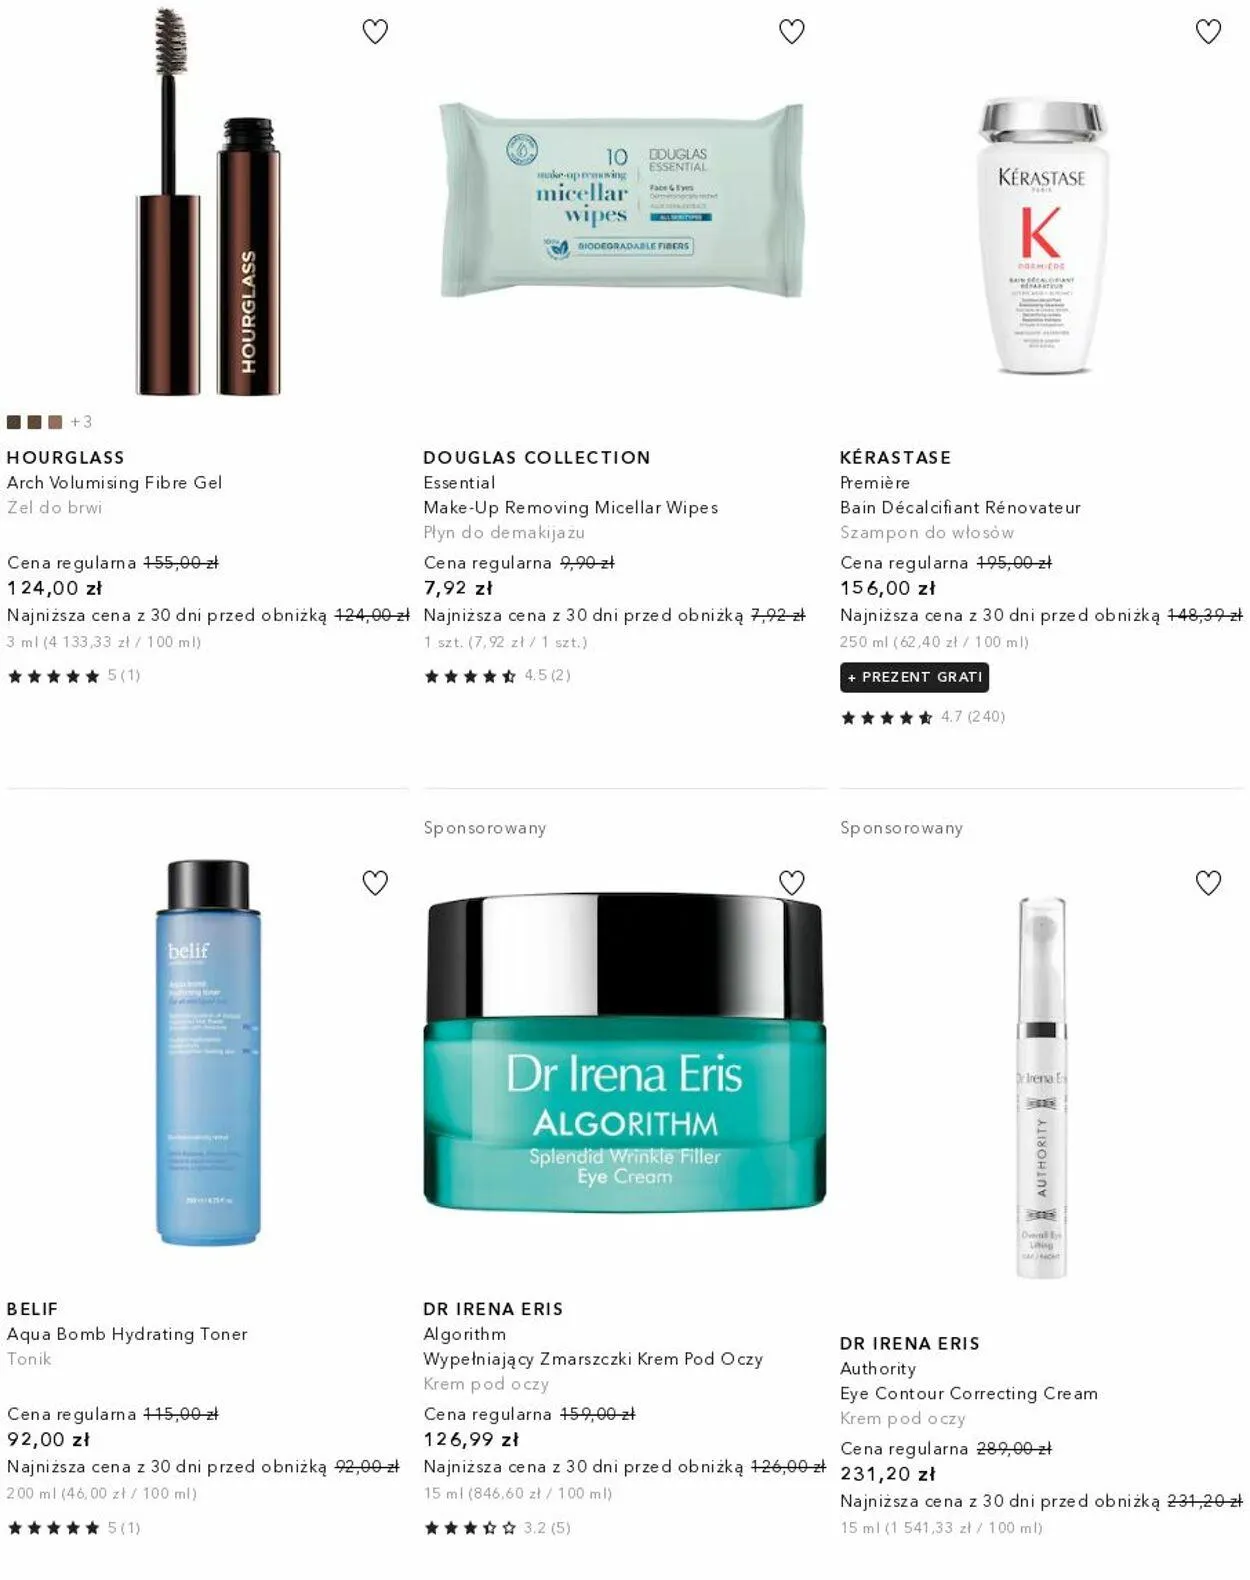The image size is (1250, 1580).
Task: View the micellar wipes package image
Action: coord(622,199)
